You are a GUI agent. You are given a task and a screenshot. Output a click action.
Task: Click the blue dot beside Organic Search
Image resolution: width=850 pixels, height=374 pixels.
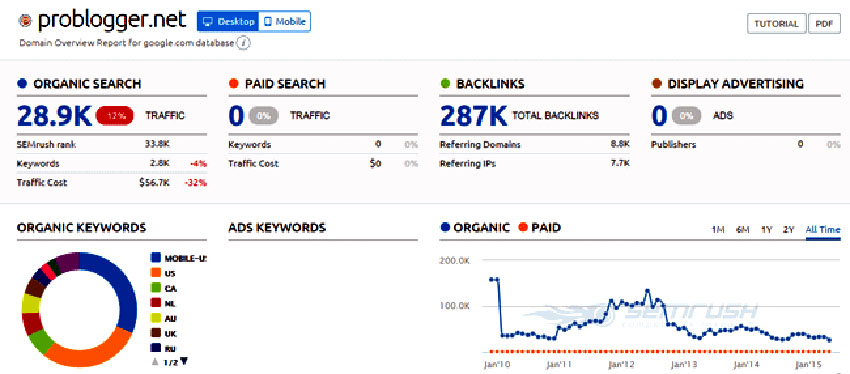pyautogui.click(x=22, y=84)
